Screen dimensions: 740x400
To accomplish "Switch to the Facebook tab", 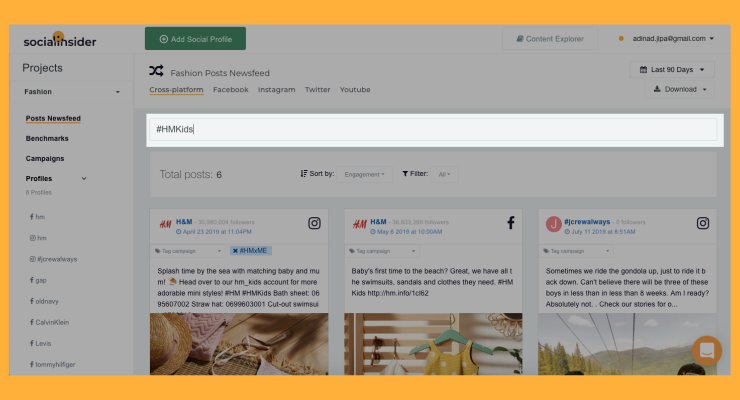I will click(230, 90).
